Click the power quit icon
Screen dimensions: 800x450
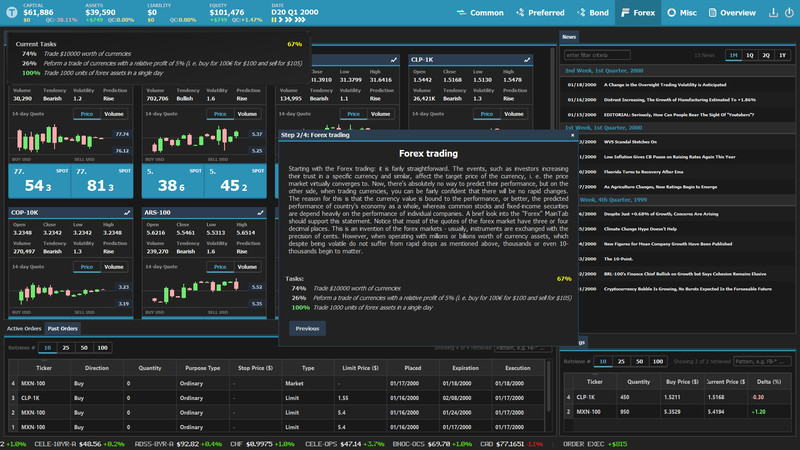(x=789, y=13)
